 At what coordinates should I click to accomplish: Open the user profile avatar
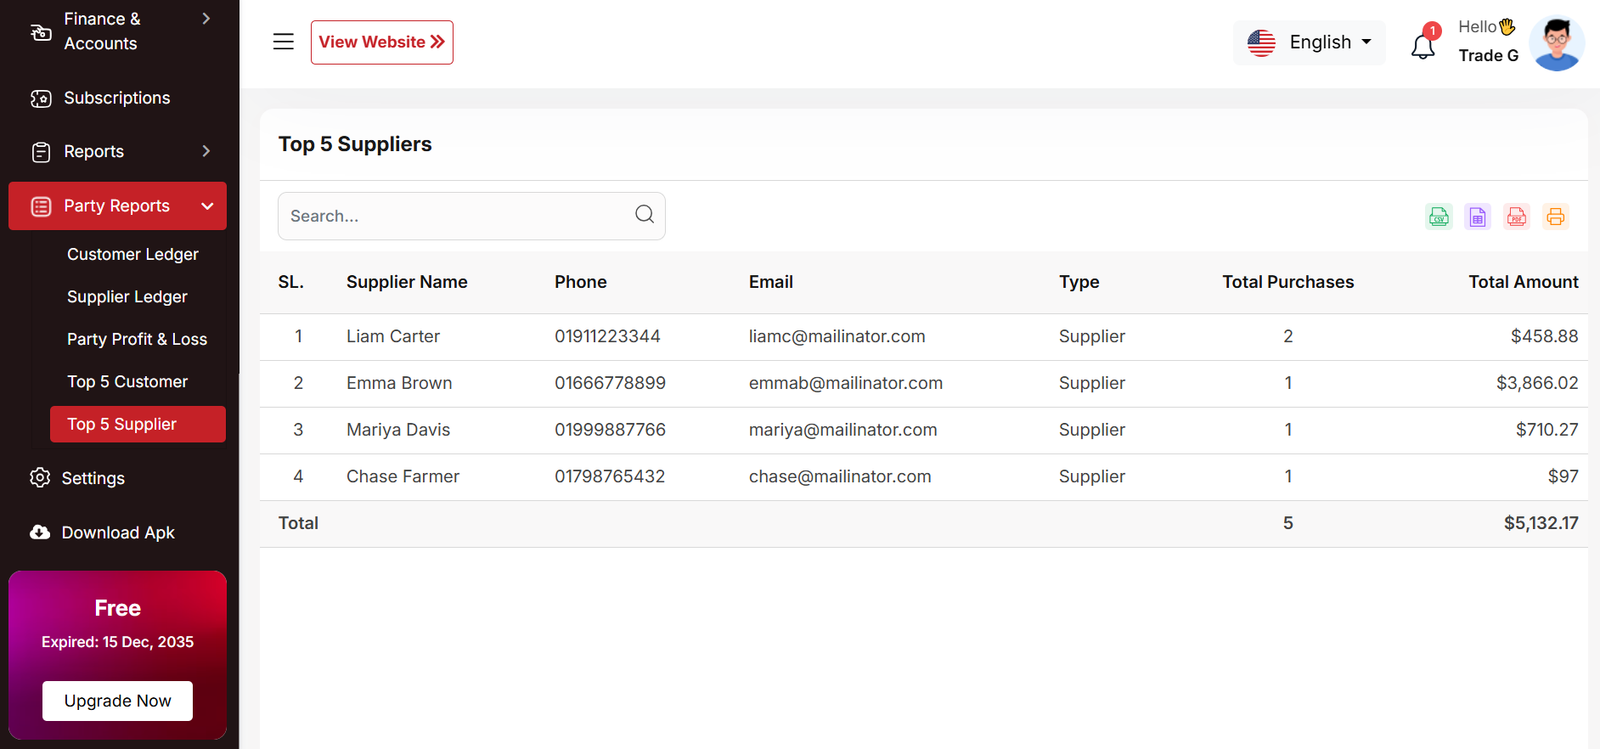coord(1556,44)
